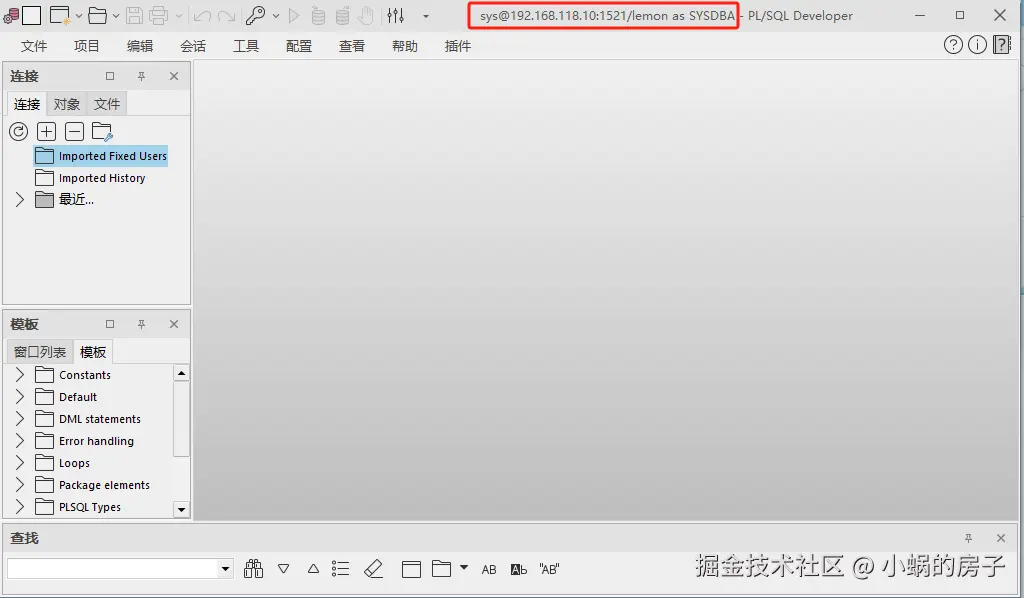The width and height of the screenshot is (1024, 598).
Task: Click the remove connection minus icon
Action: coord(74,132)
